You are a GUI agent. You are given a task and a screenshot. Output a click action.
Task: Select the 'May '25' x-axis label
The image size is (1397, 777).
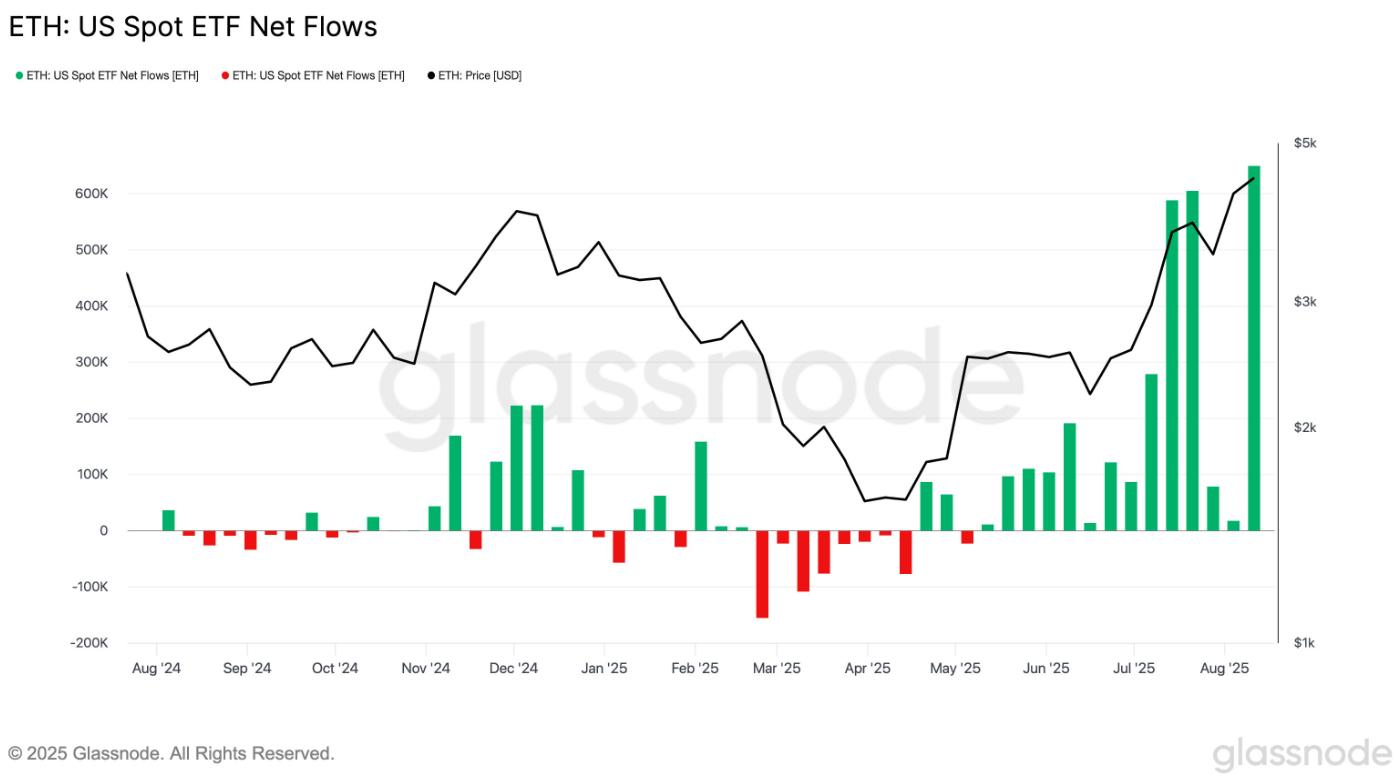[956, 667]
